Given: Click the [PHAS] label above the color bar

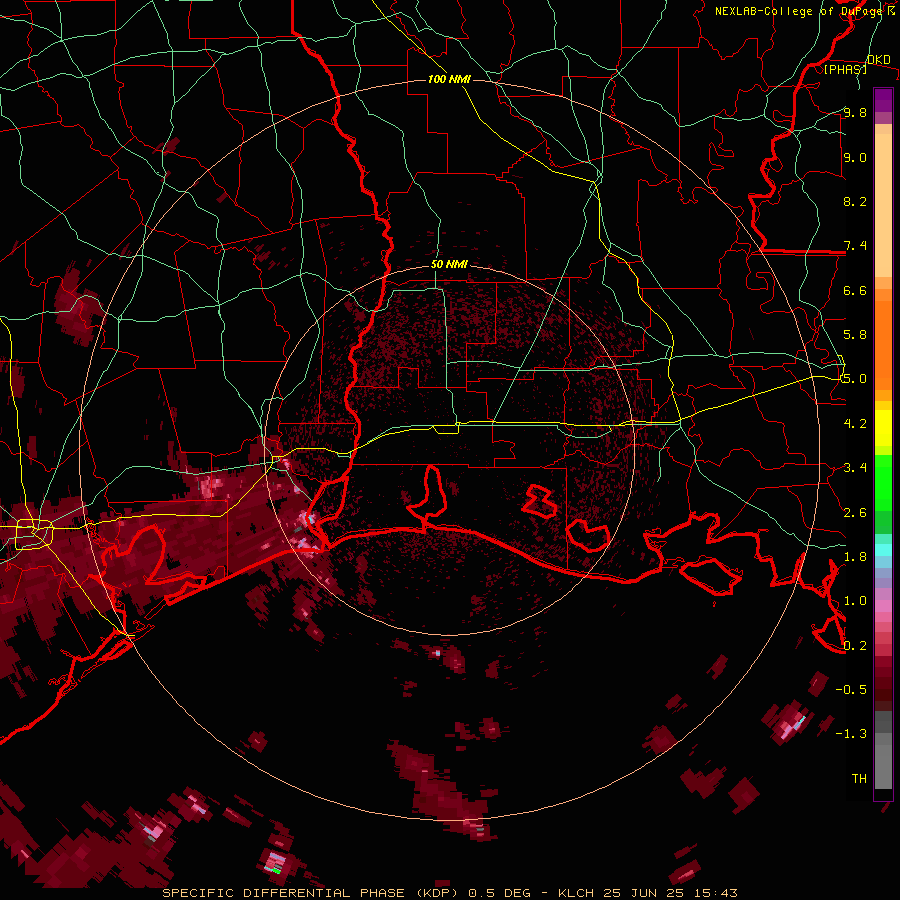Looking at the screenshot, I should [845, 69].
